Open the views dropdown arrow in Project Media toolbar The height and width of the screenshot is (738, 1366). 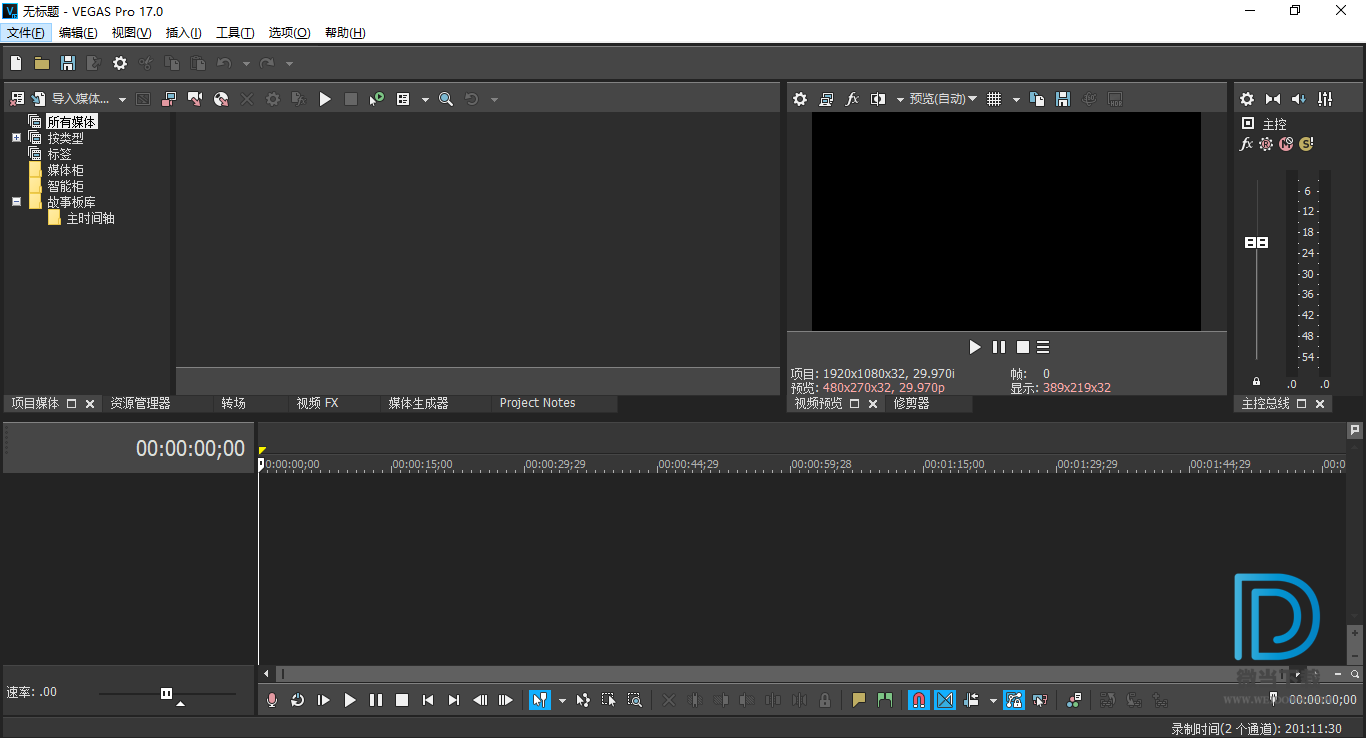coord(425,99)
